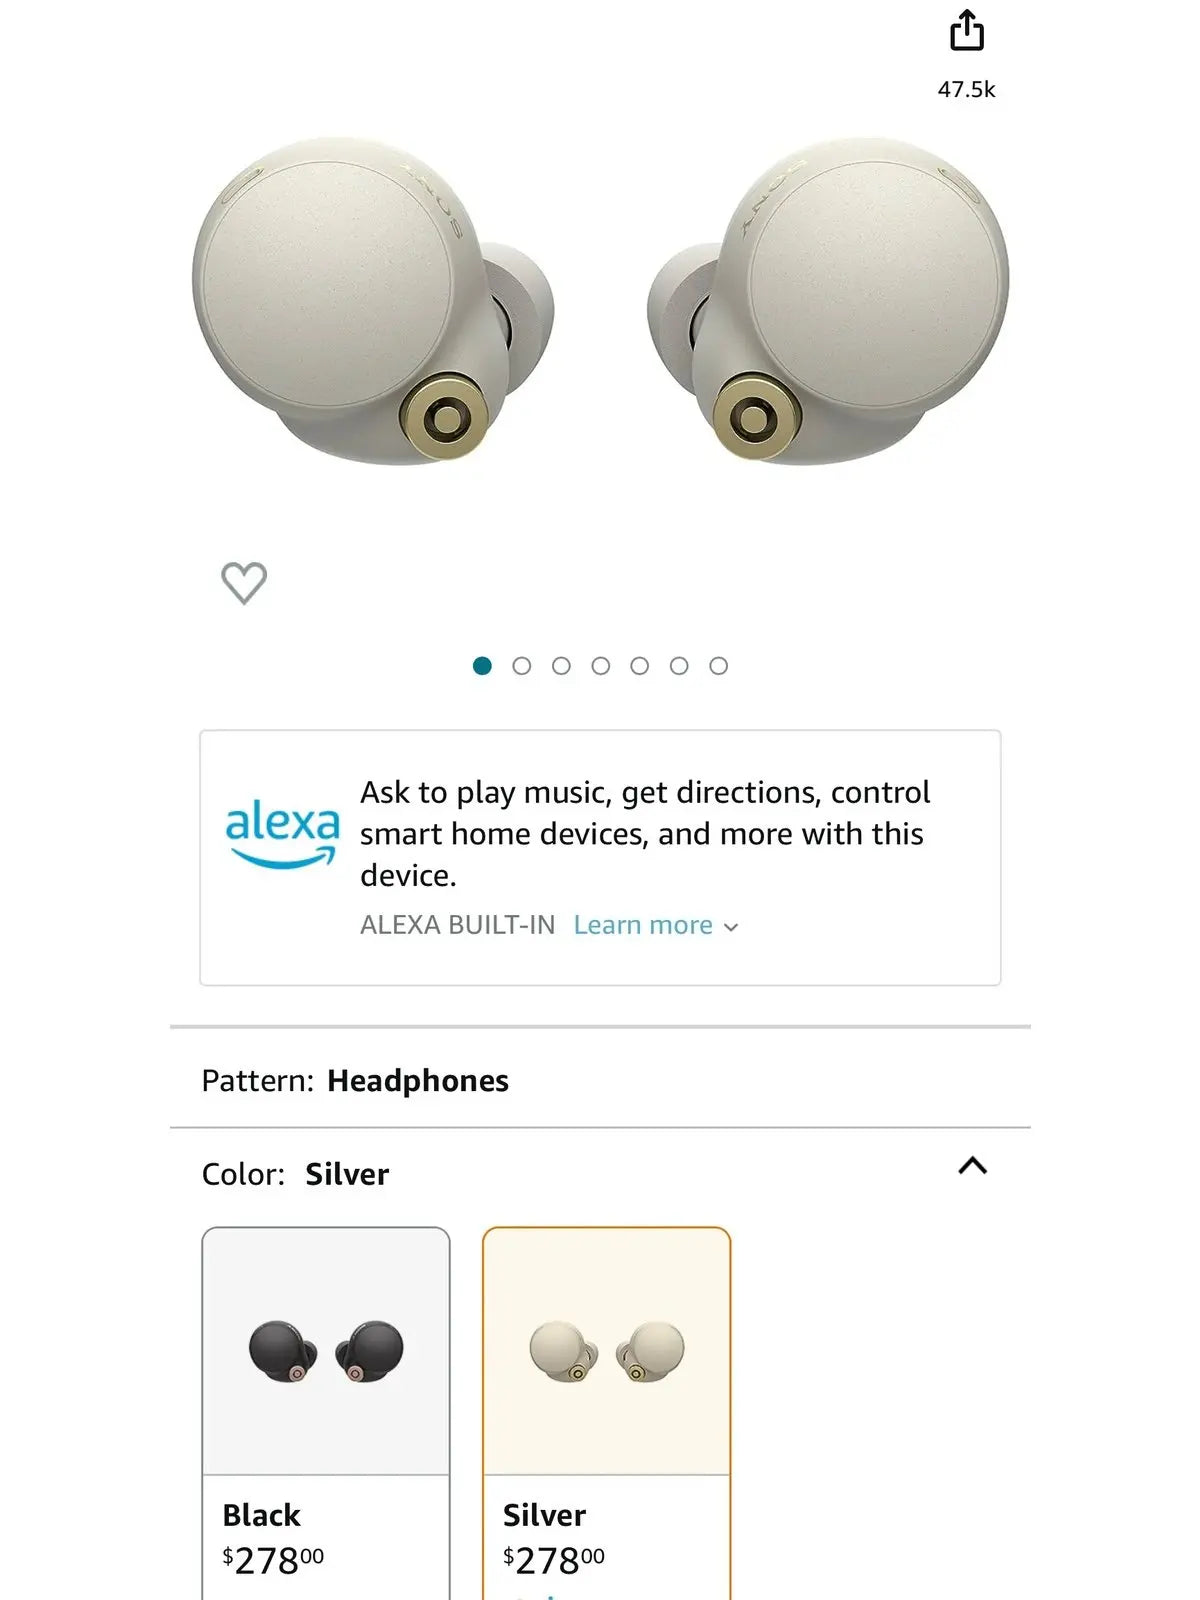
Task: Choose the Silver color option
Action: click(x=607, y=1414)
